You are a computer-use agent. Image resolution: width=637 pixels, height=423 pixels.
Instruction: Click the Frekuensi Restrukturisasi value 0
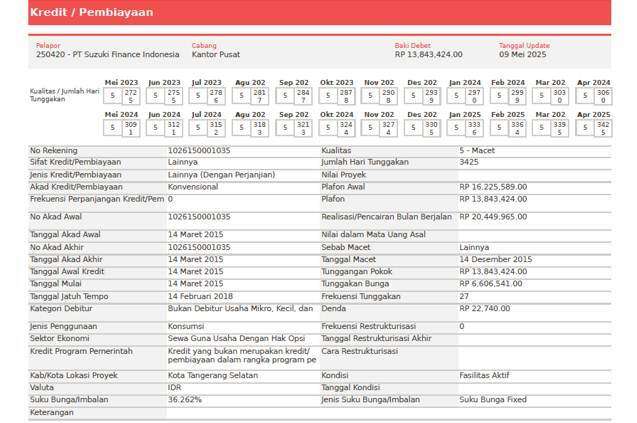[462, 326]
